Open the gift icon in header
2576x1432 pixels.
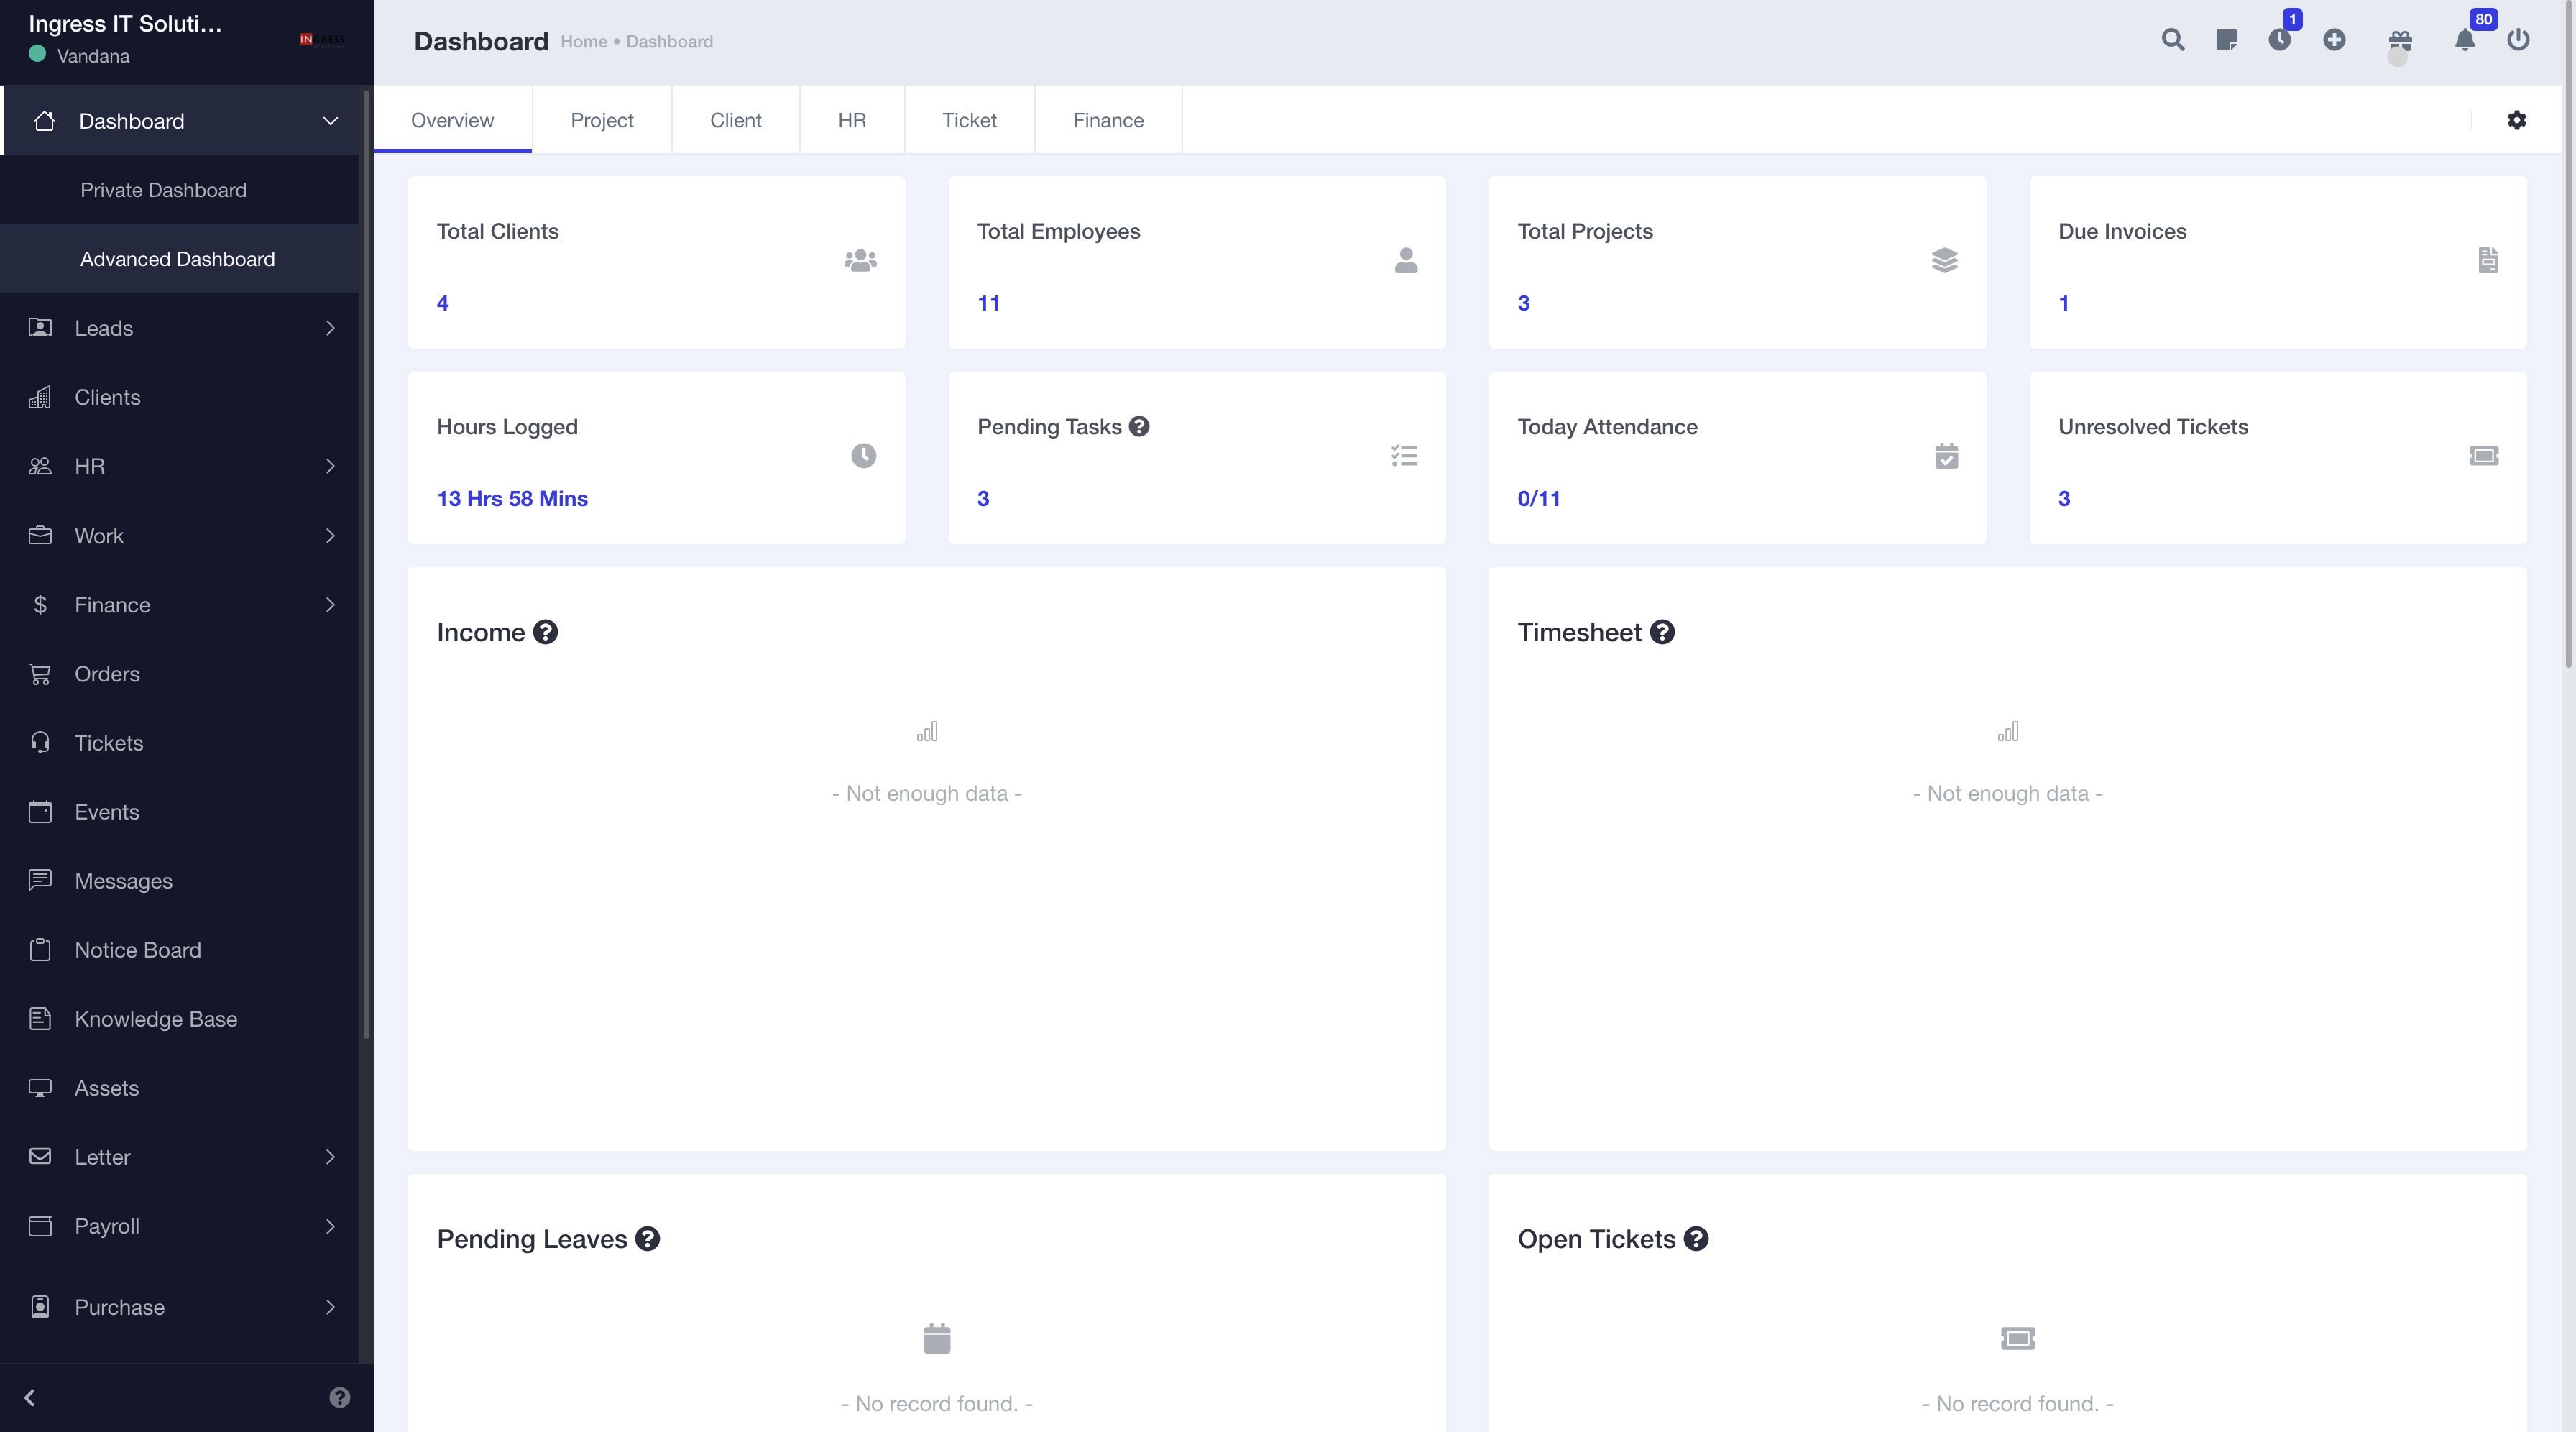(2400, 40)
